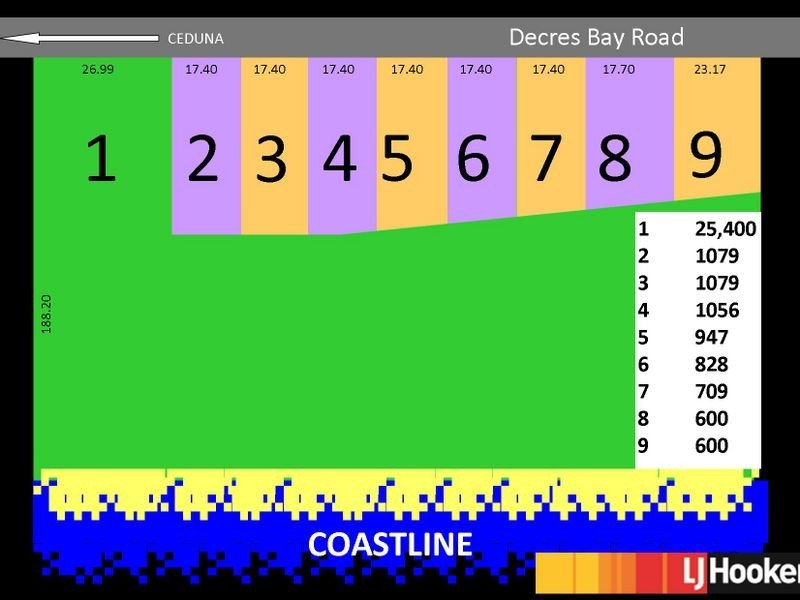Viewport: 800px width, 600px height.
Task: Click the CEDUNA direction label
Action: tap(195, 39)
